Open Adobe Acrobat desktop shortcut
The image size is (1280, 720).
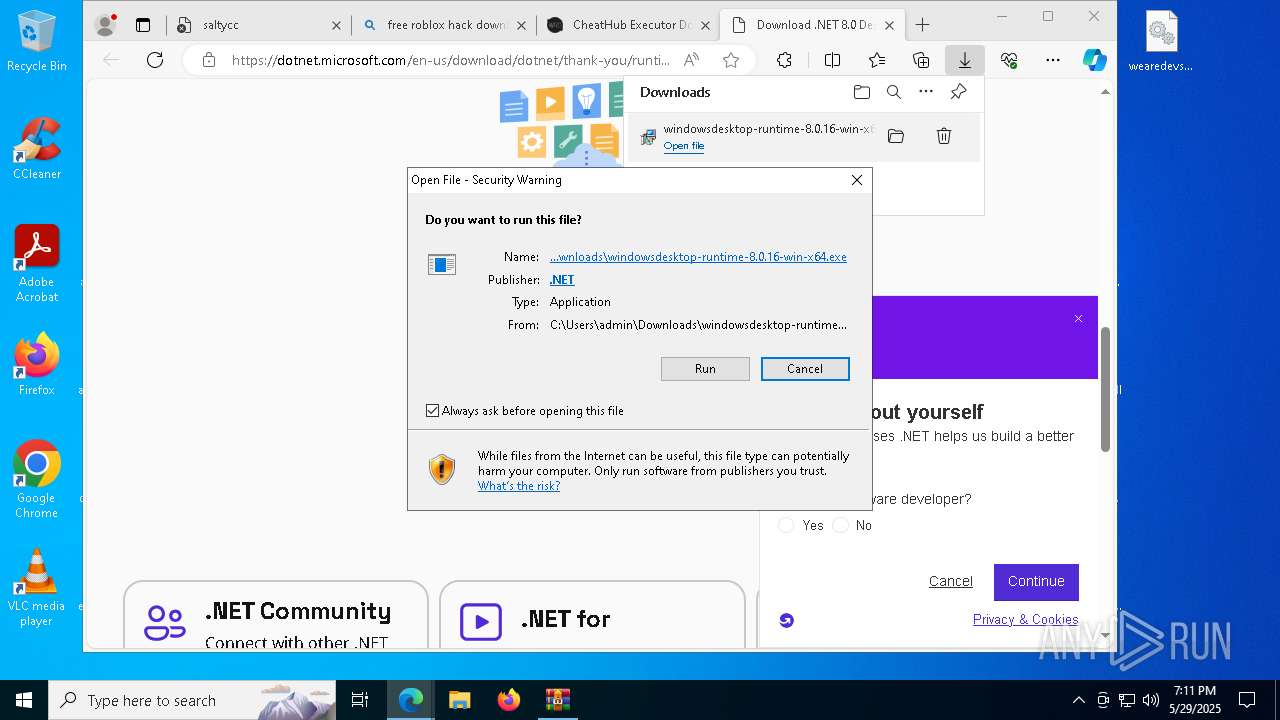click(x=37, y=263)
